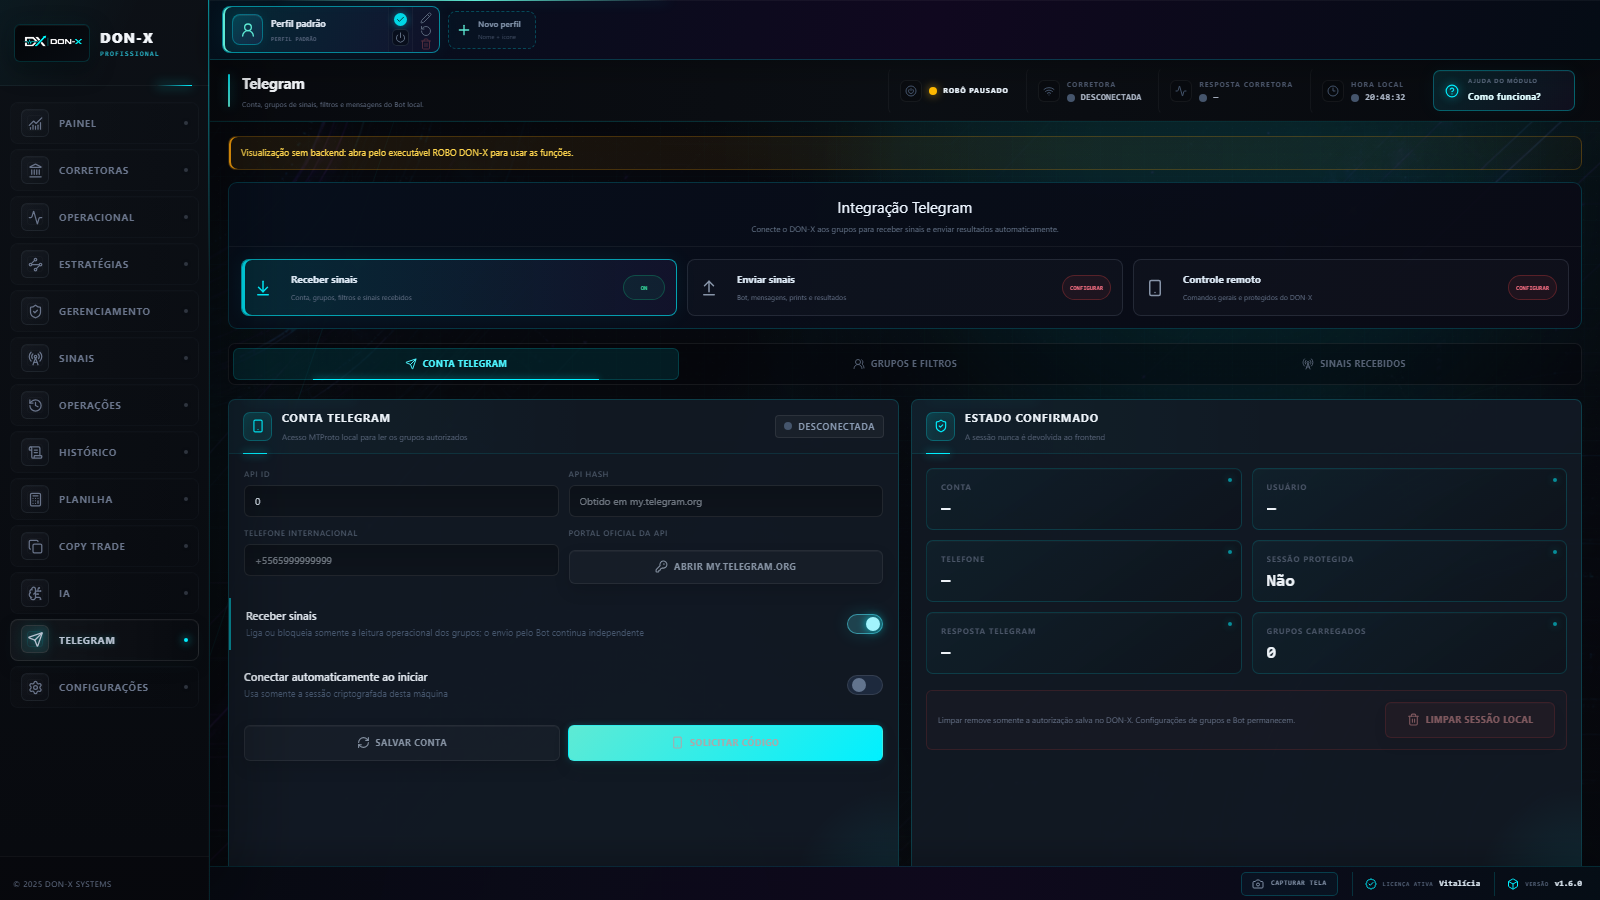This screenshot has width=1600, height=900.
Task: Click the Grupos Carregados count card
Action: click(1409, 643)
